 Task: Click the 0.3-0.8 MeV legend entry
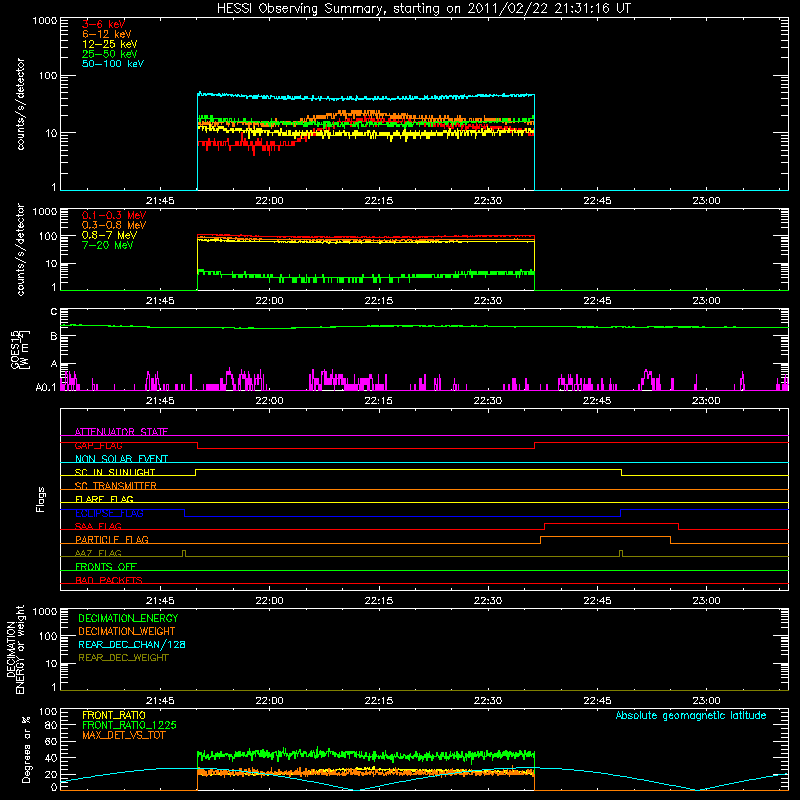pyautogui.click(x=114, y=225)
